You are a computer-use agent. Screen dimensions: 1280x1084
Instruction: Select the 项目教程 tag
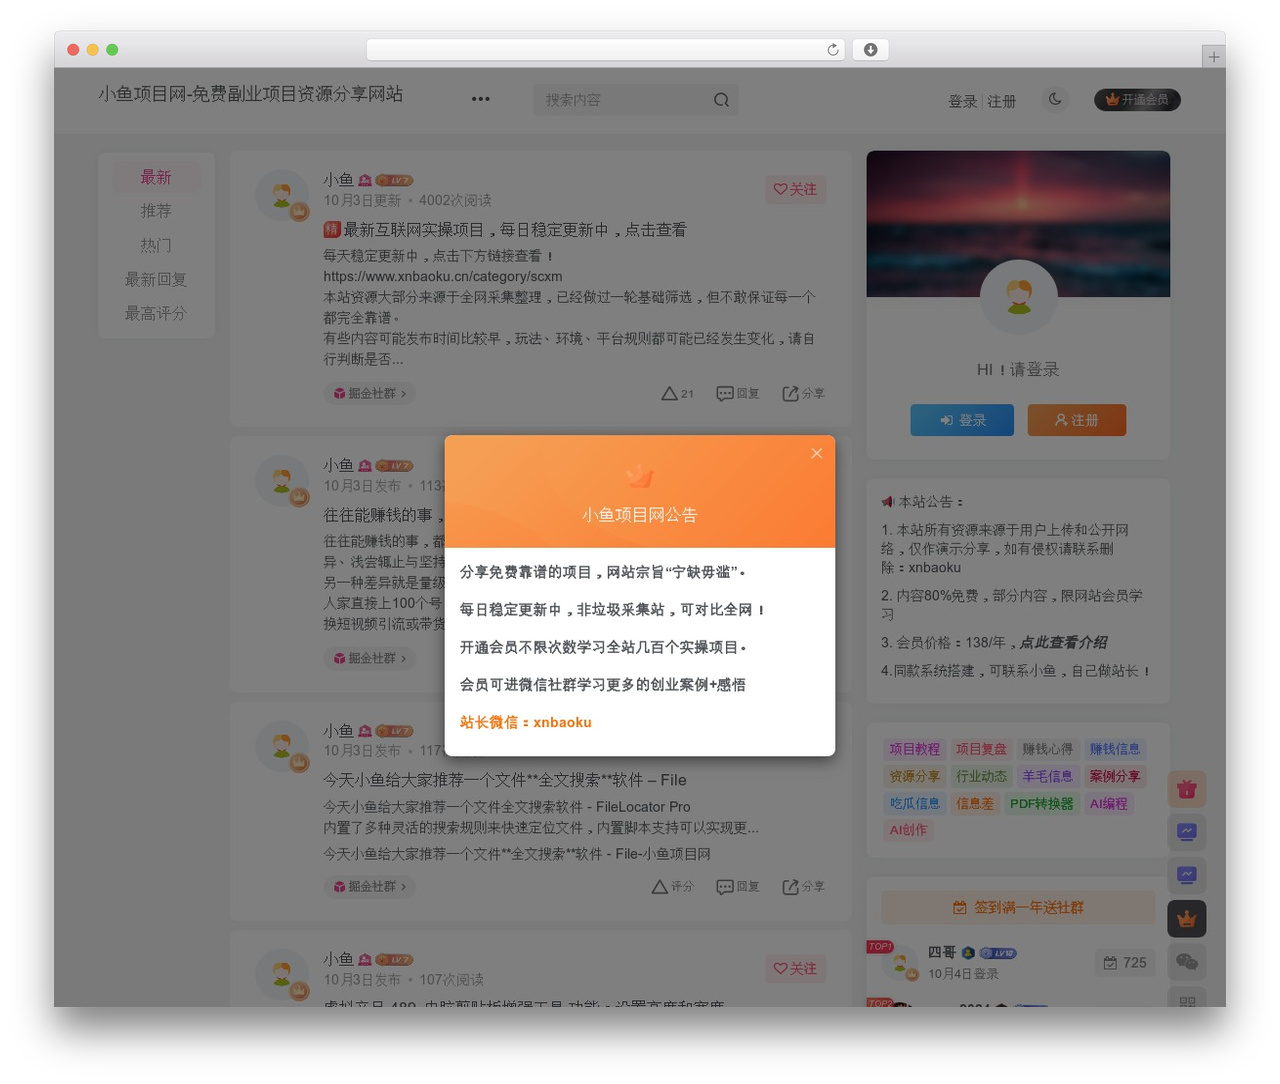pyautogui.click(x=915, y=749)
